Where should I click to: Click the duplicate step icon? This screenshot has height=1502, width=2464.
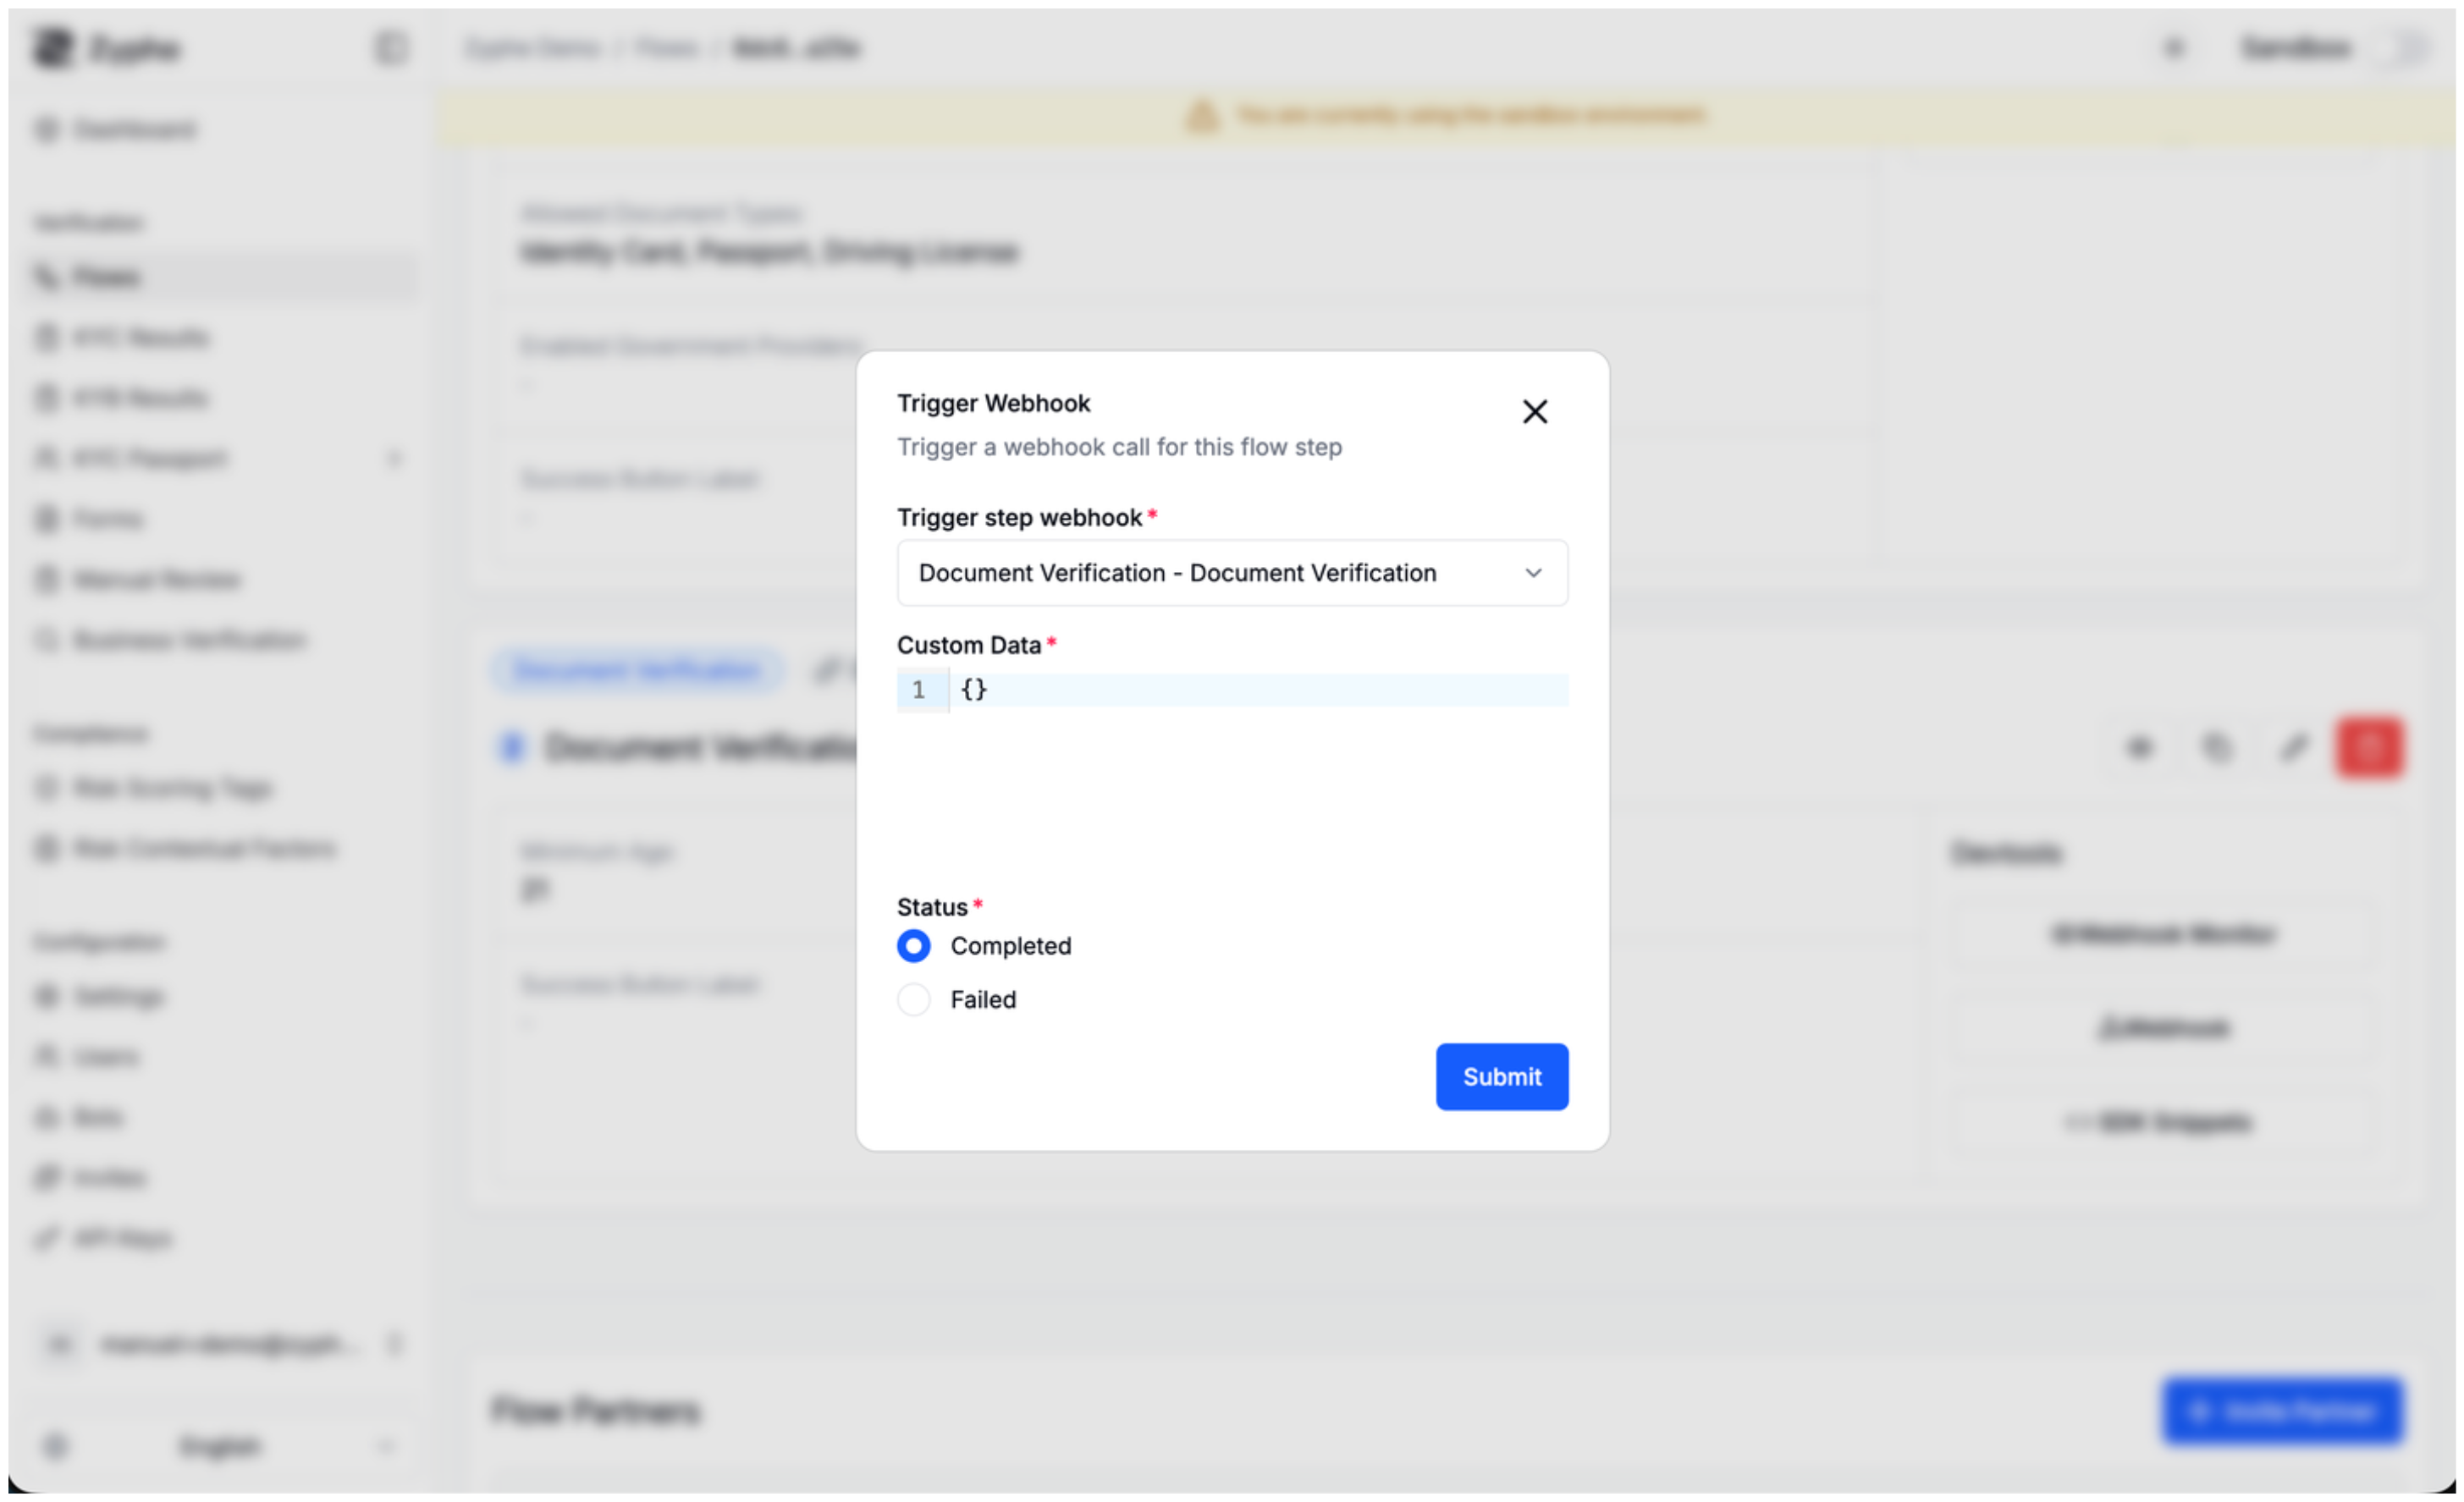(2216, 747)
